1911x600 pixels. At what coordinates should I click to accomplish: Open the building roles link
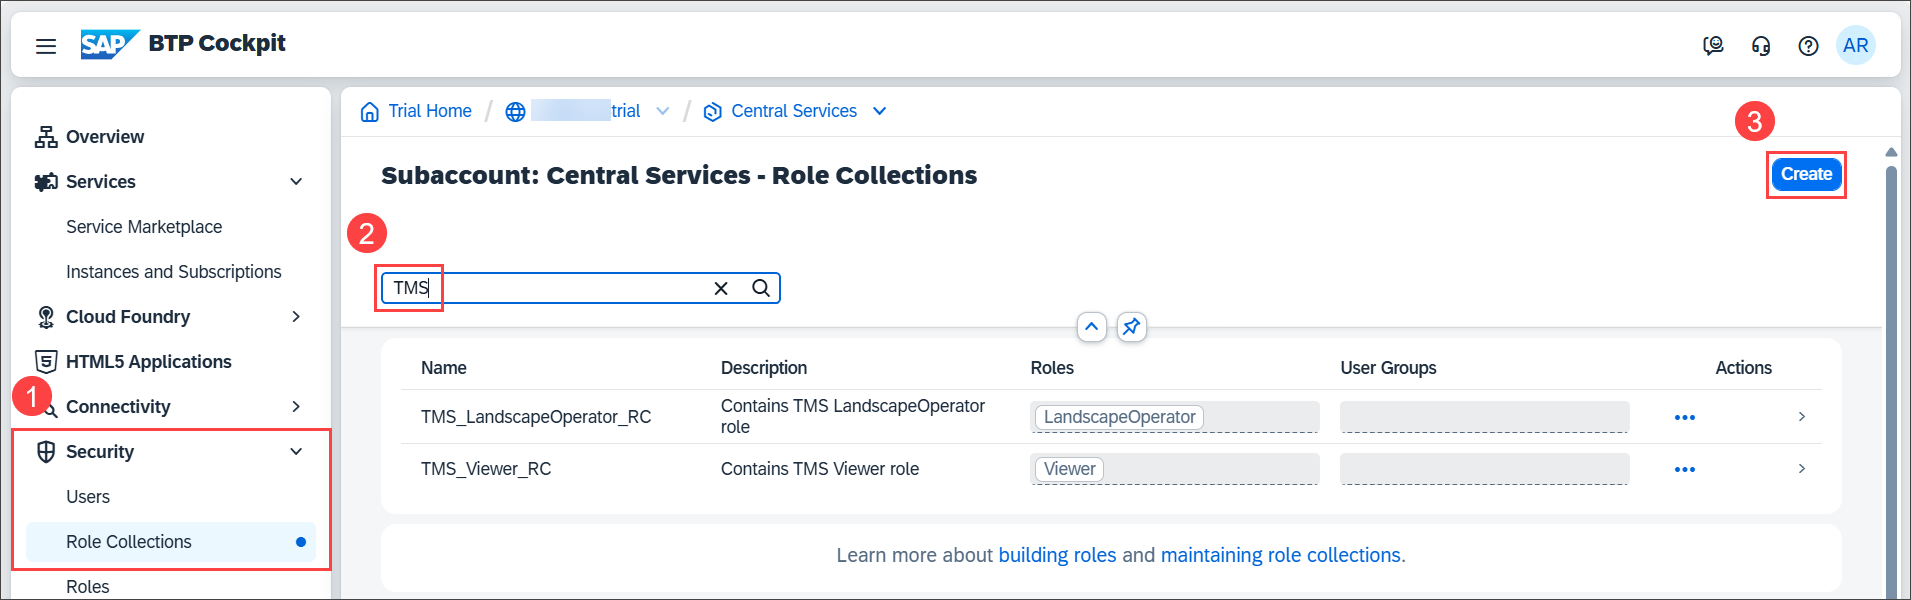click(x=1057, y=555)
